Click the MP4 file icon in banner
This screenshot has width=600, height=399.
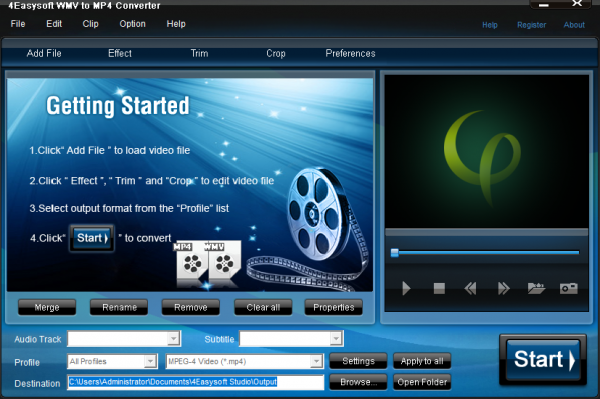[x=191, y=263]
